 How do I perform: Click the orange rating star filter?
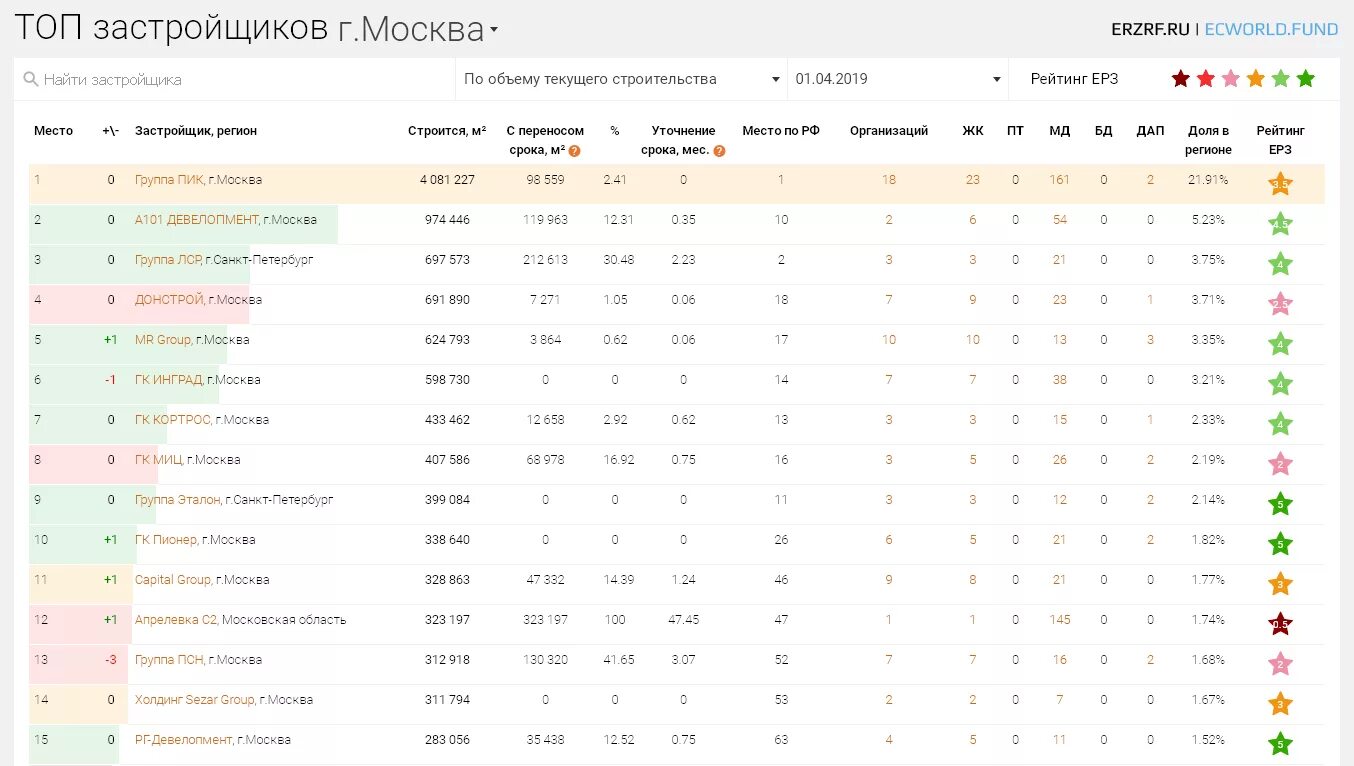tap(1256, 79)
